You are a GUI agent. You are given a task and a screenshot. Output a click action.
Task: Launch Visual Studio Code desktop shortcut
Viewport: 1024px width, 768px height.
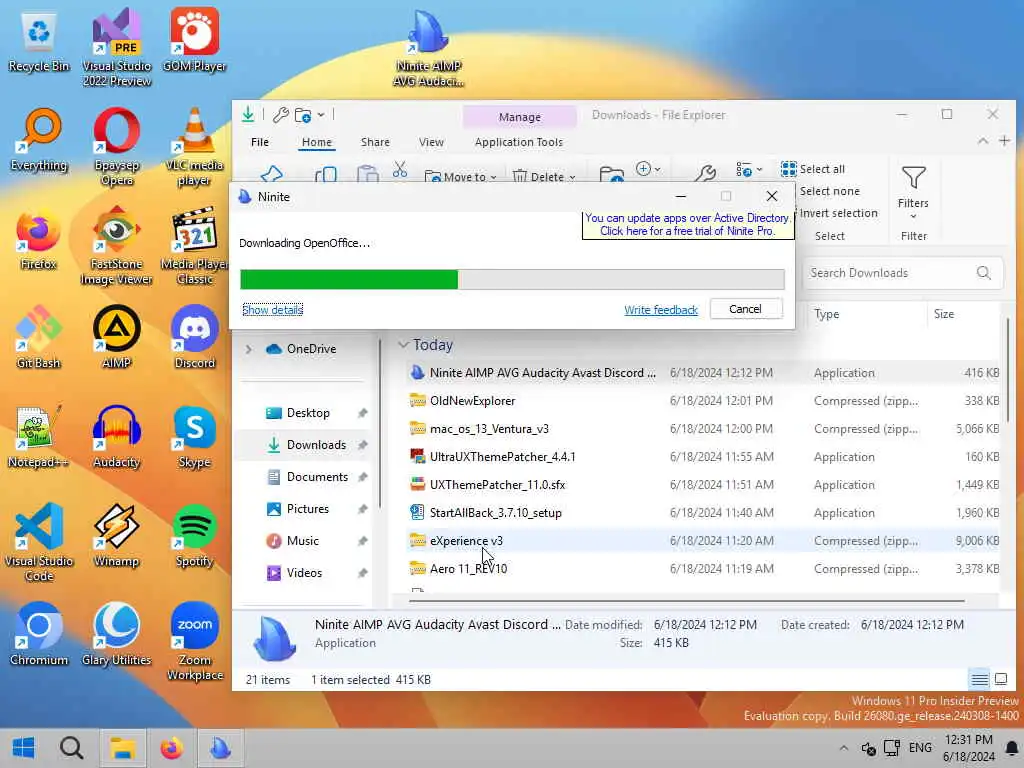pos(39,542)
